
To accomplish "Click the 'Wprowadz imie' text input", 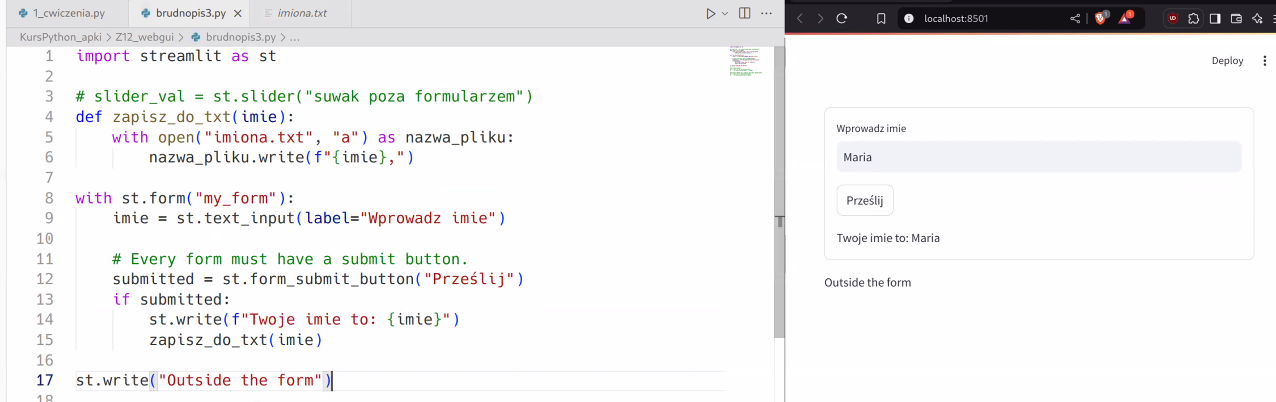I will 1039,157.
